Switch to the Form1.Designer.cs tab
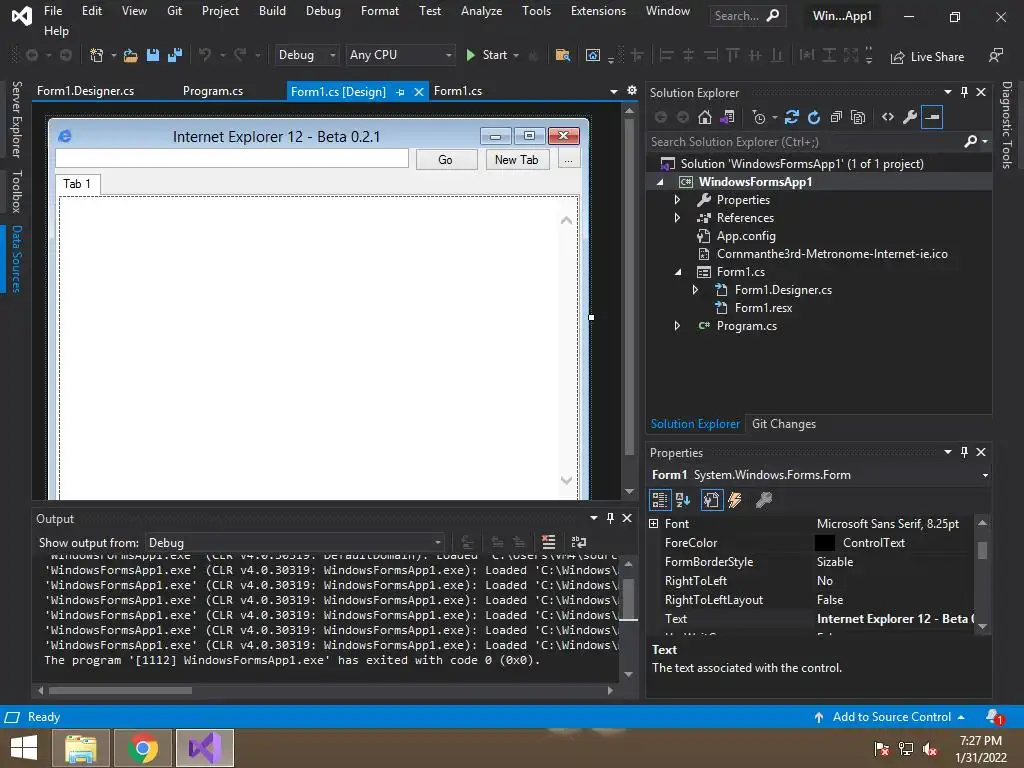 pyautogui.click(x=86, y=91)
